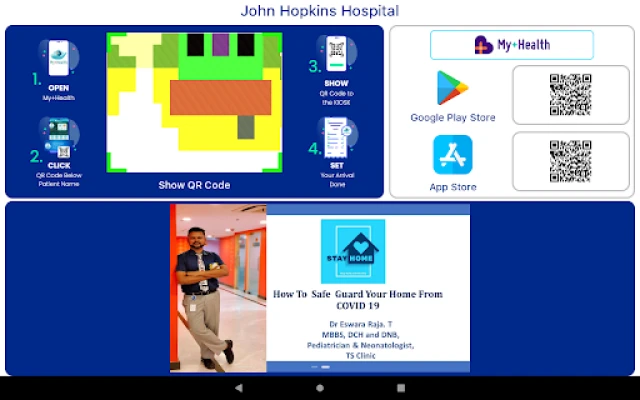
Task: Click the App Store label
Action: [x=453, y=187]
